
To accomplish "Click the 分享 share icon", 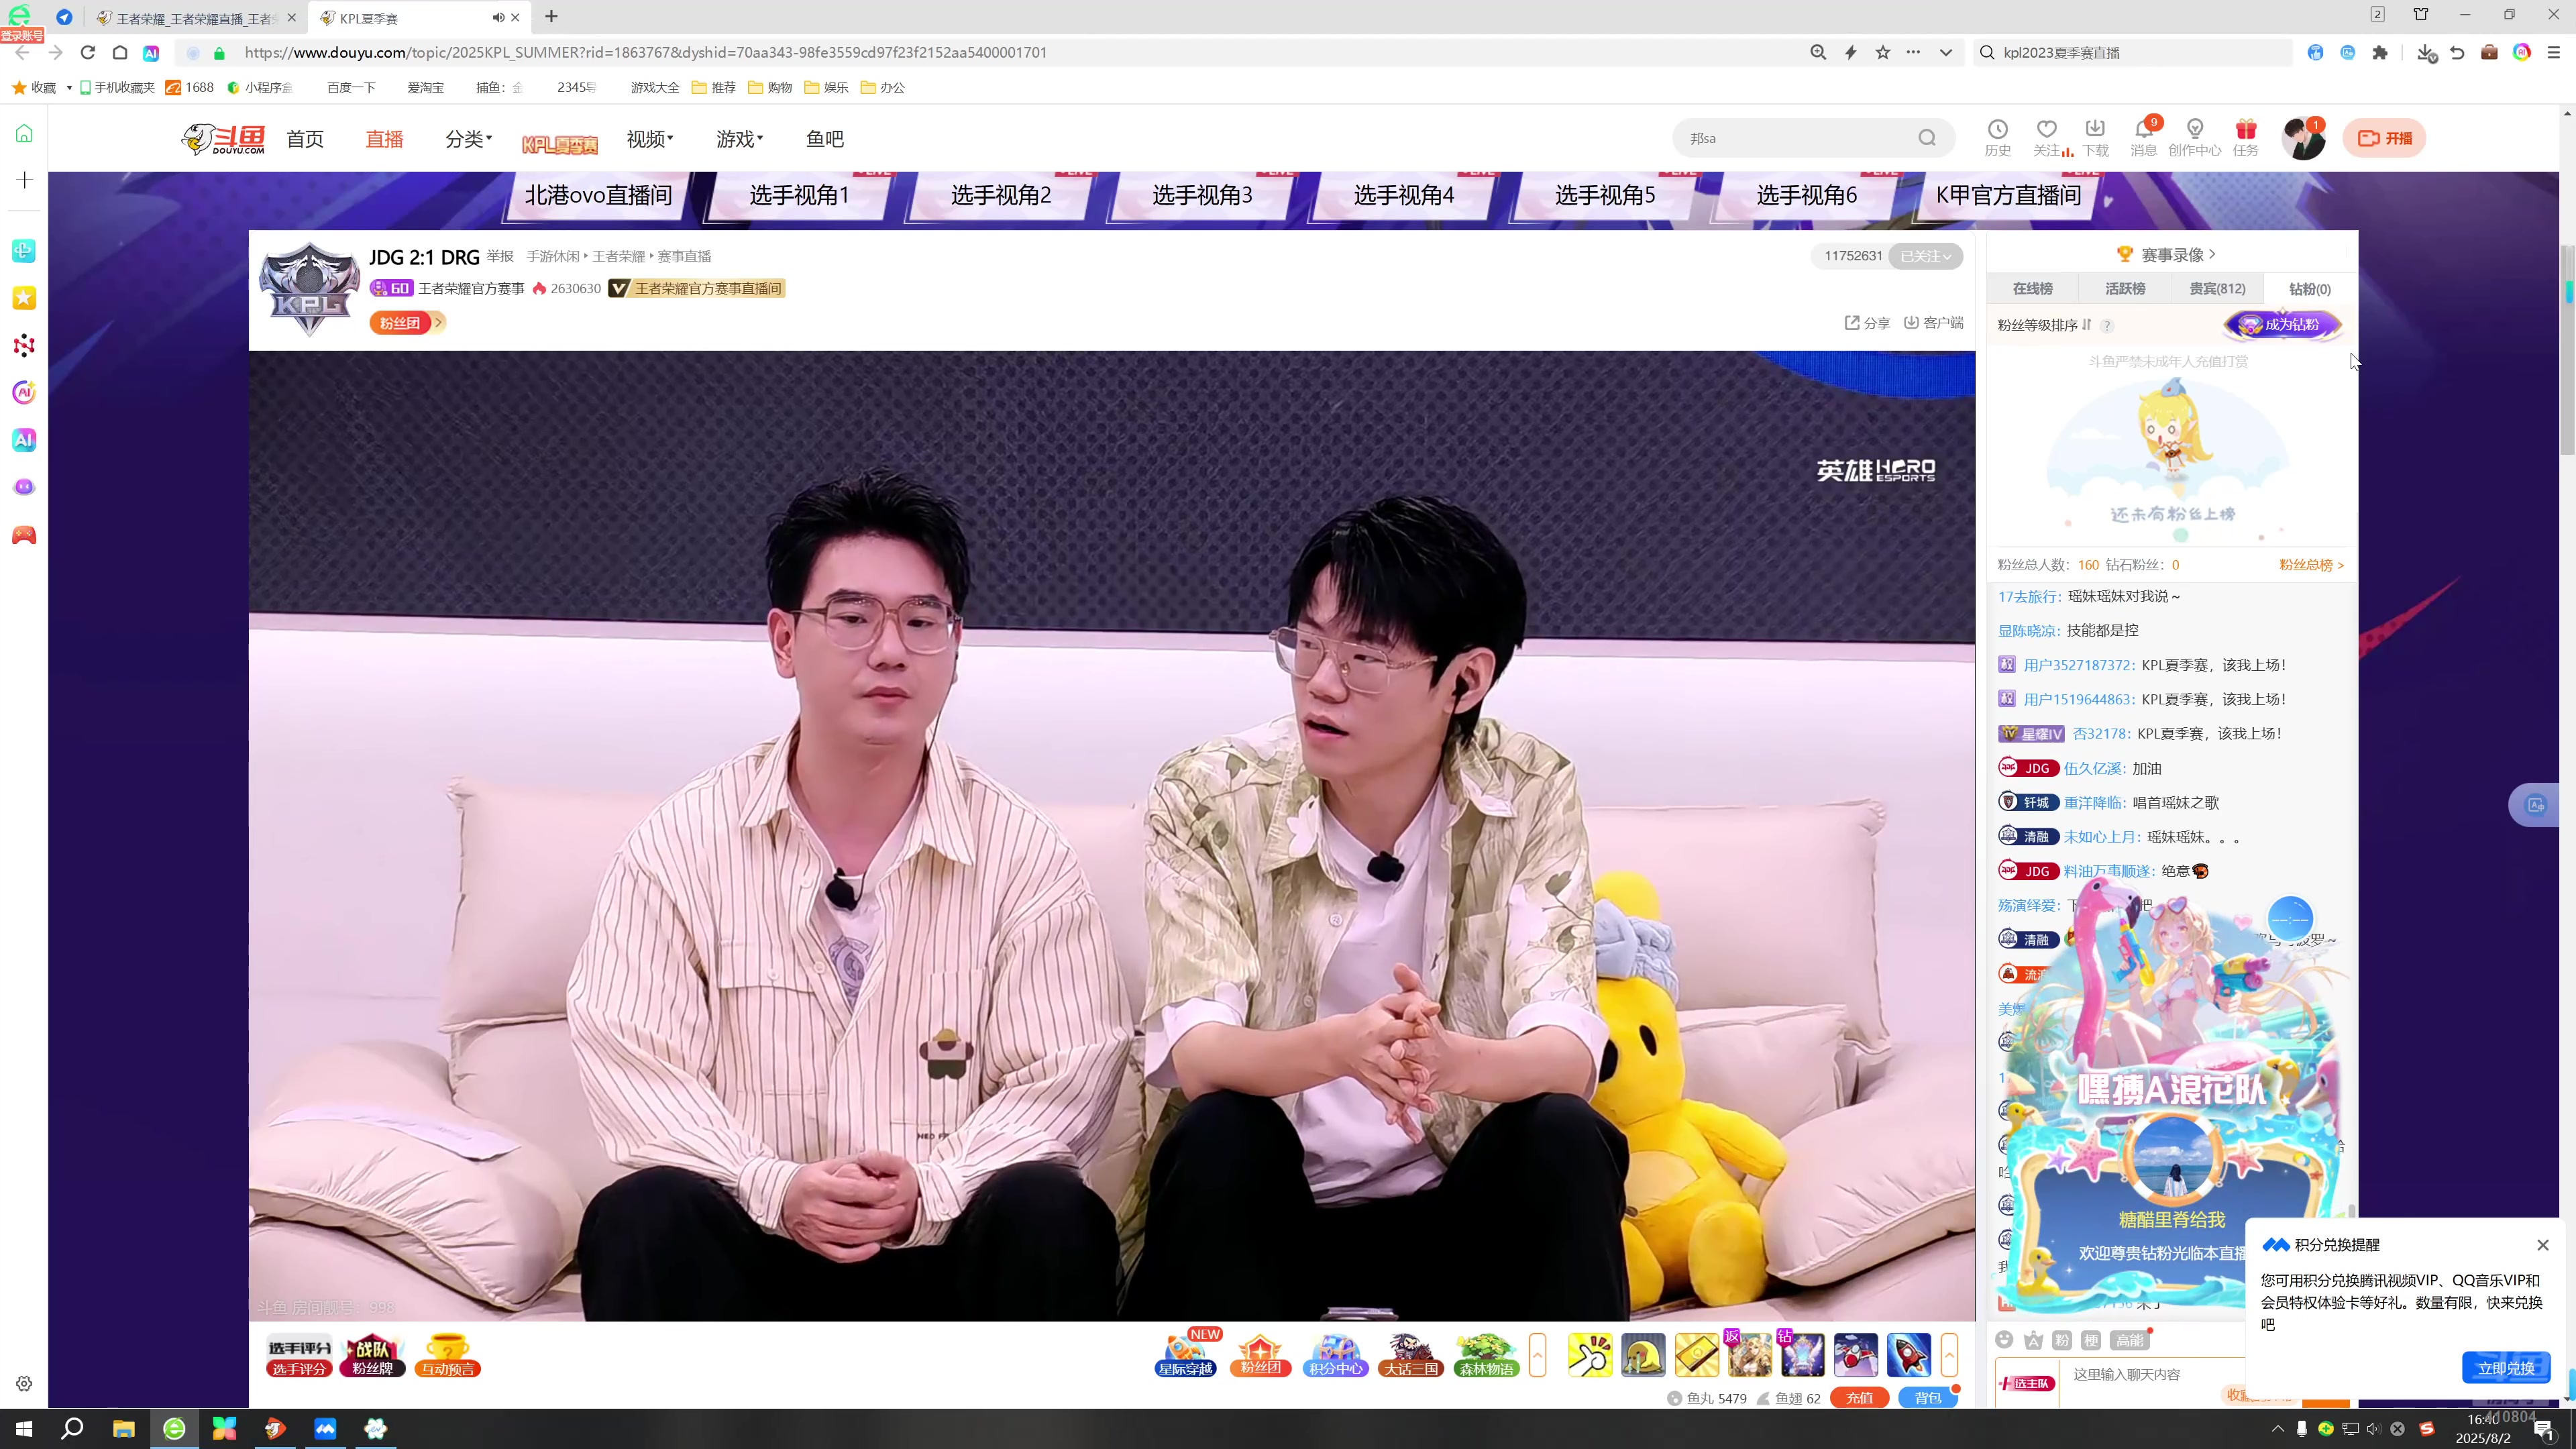I will coord(1867,323).
